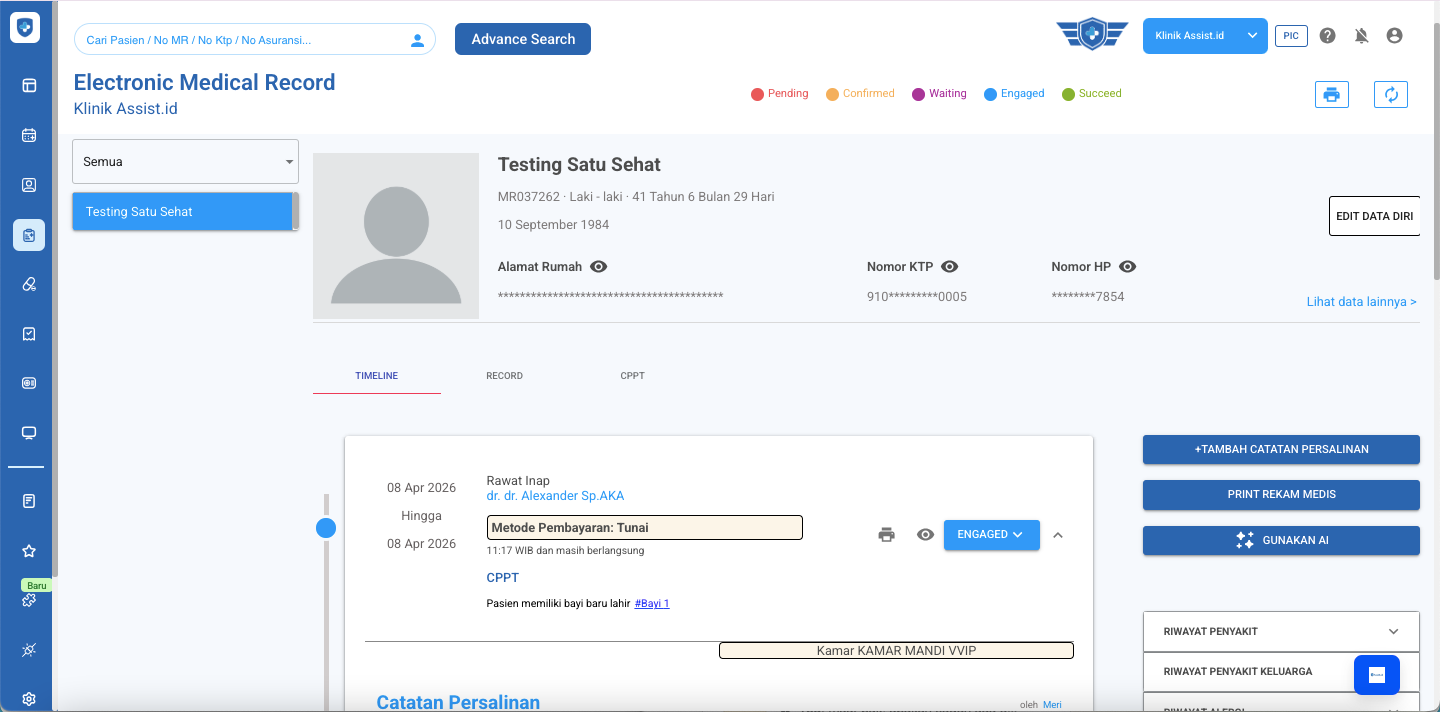The width and height of the screenshot is (1440, 712).
Task: Open the ENGAGED status dropdown
Action: (x=991, y=535)
